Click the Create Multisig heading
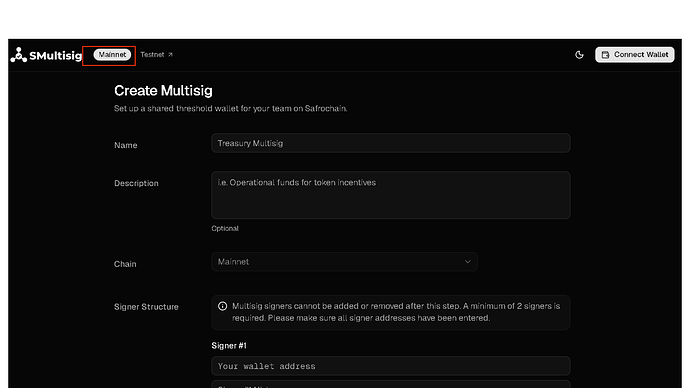 click(x=163, y=91)
